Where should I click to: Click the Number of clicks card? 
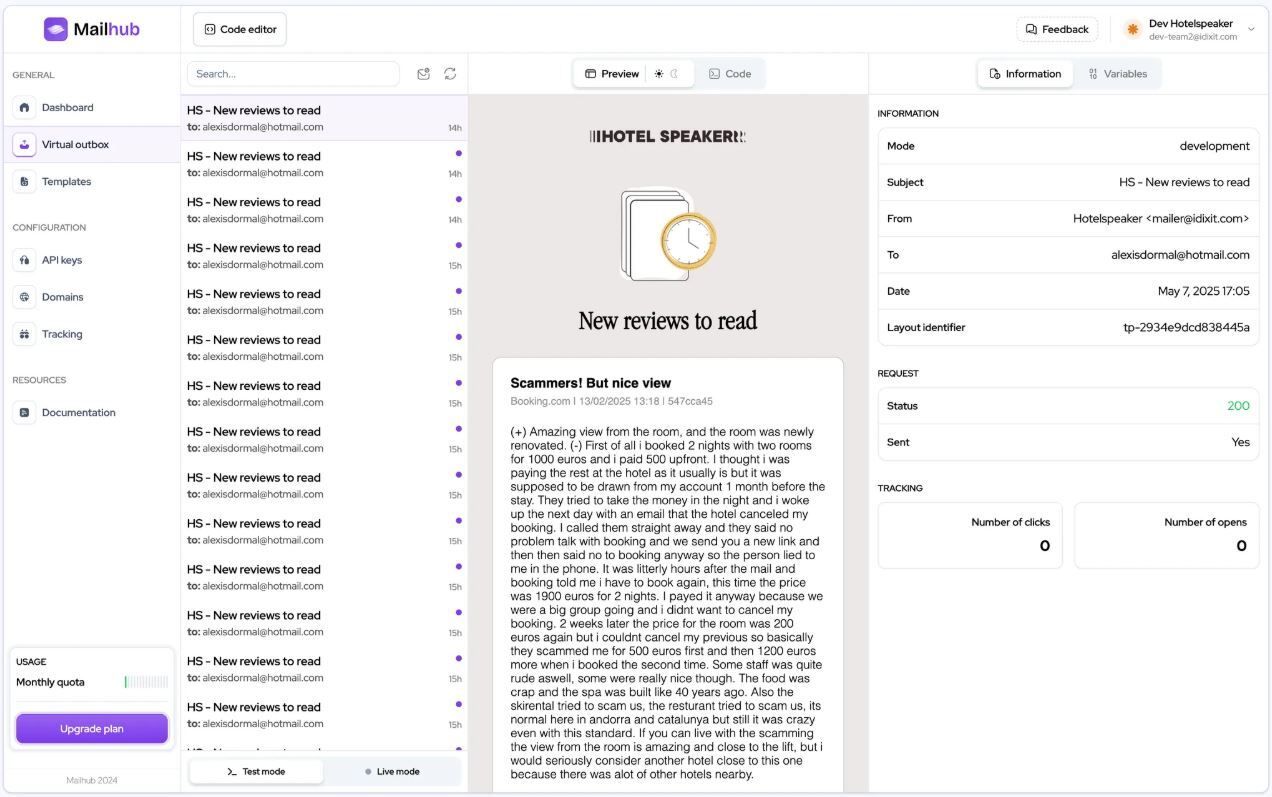(970, 535)
